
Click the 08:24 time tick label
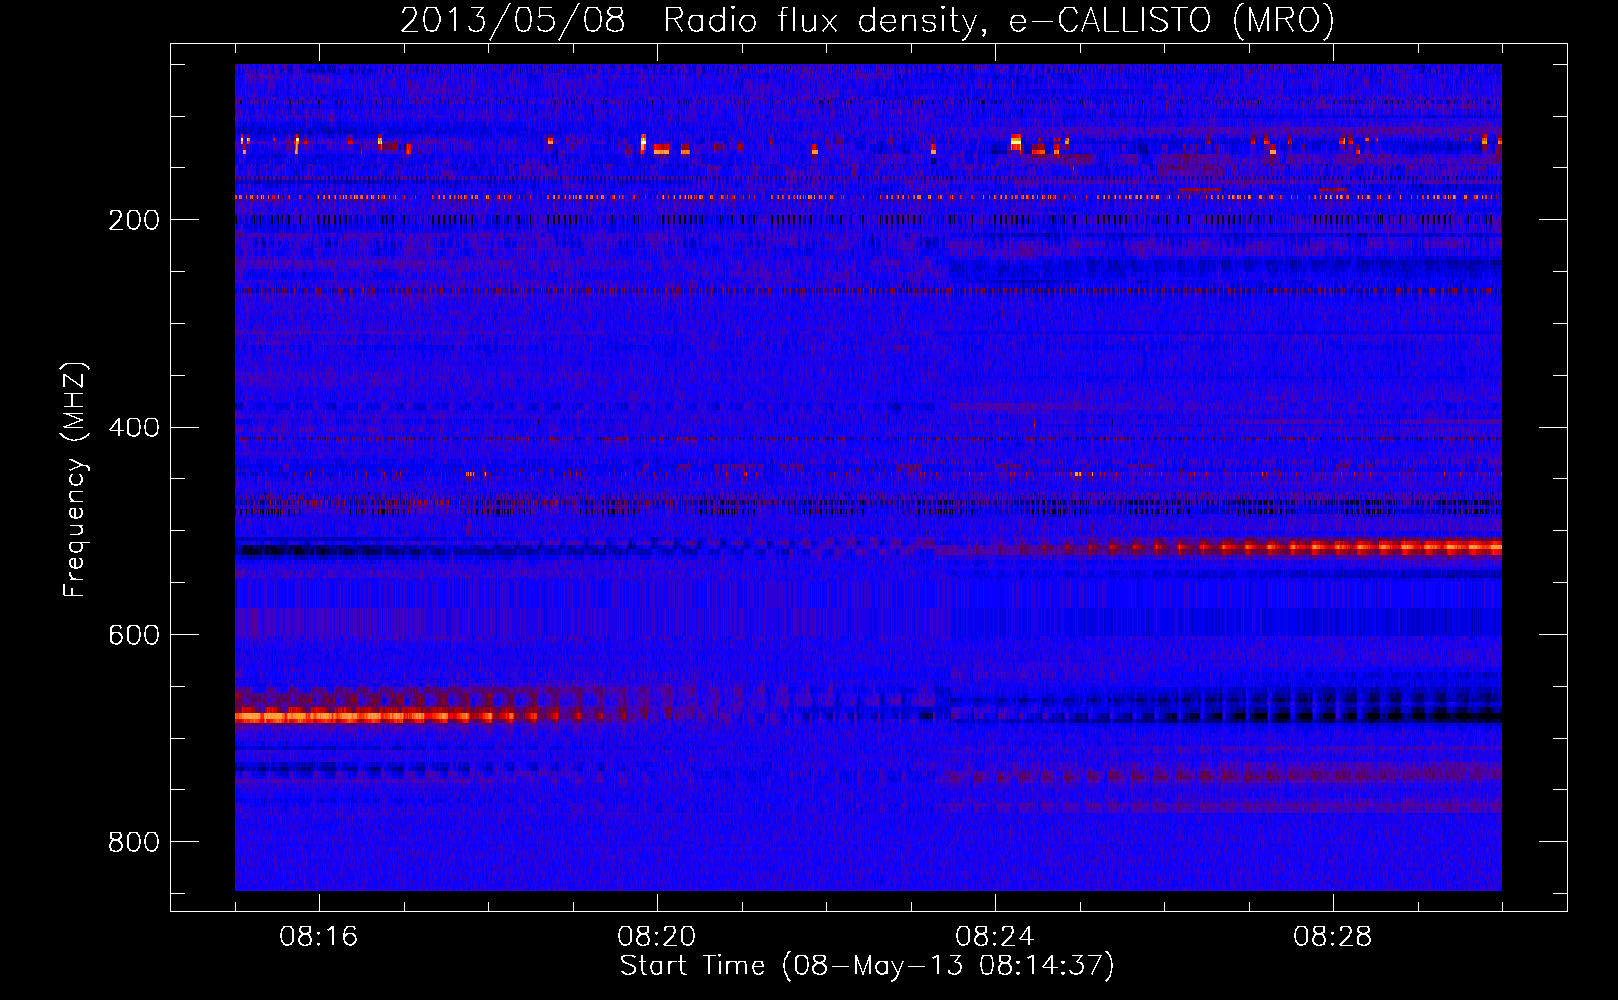point(995,937)
